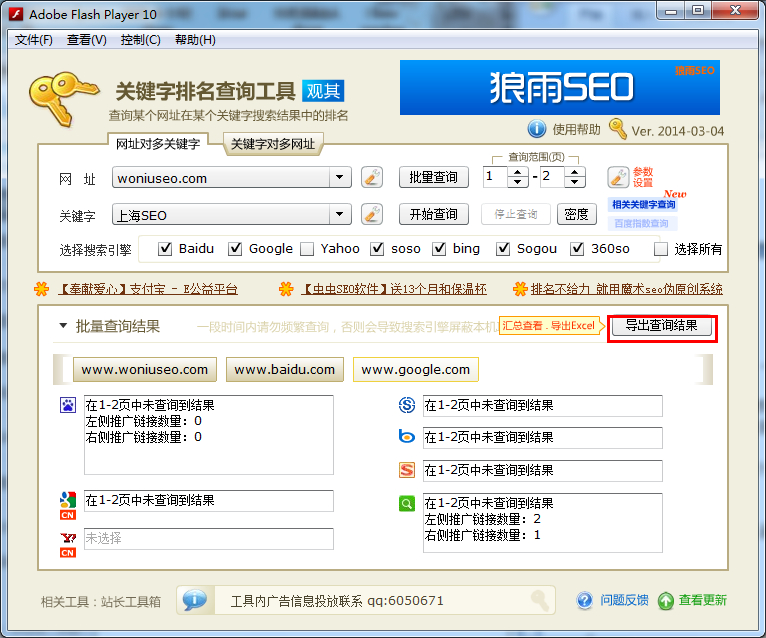
Task: Uncheck the 360so search engine checkbox
Action: pos(577,249)
